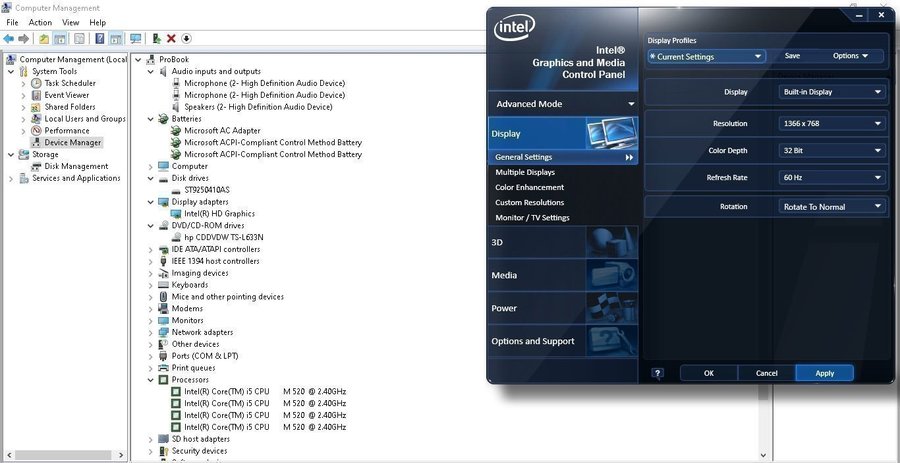Expand Services and Applications node
This screenshot has height=463, width=900.
(11, 178)
